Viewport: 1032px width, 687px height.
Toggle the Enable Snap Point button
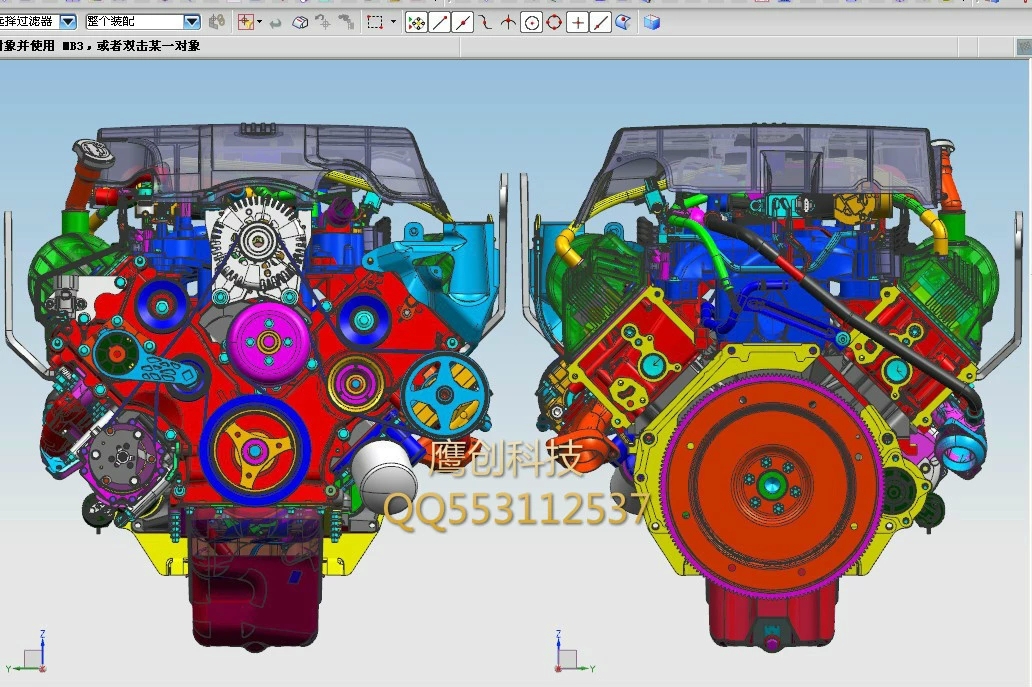point(416,22)
